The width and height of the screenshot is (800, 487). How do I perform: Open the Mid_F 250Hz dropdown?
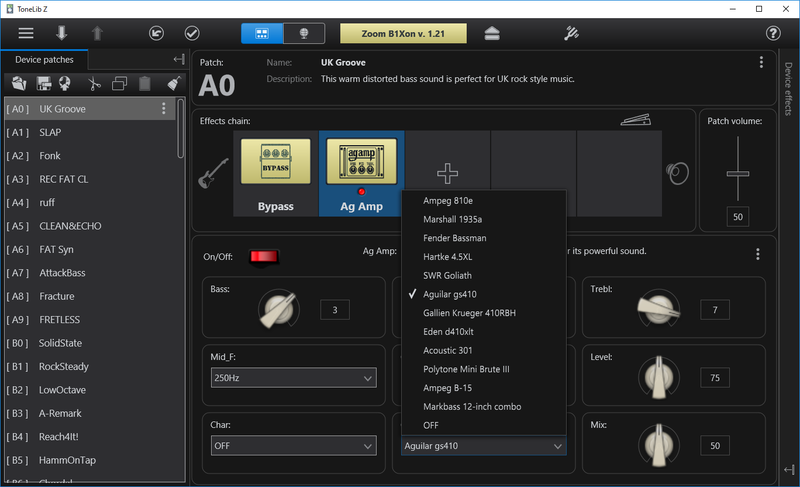294,378
